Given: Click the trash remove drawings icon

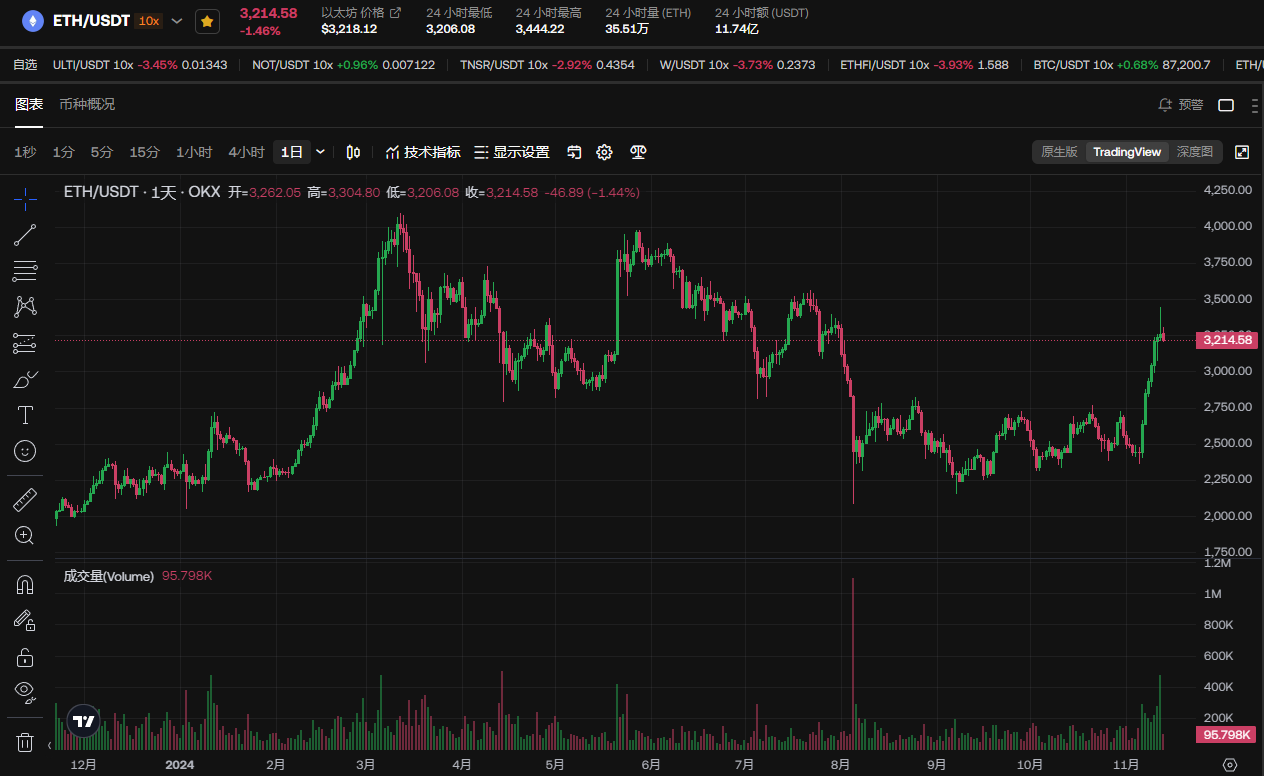Looking at the screenshot, I should click(25, 742).
